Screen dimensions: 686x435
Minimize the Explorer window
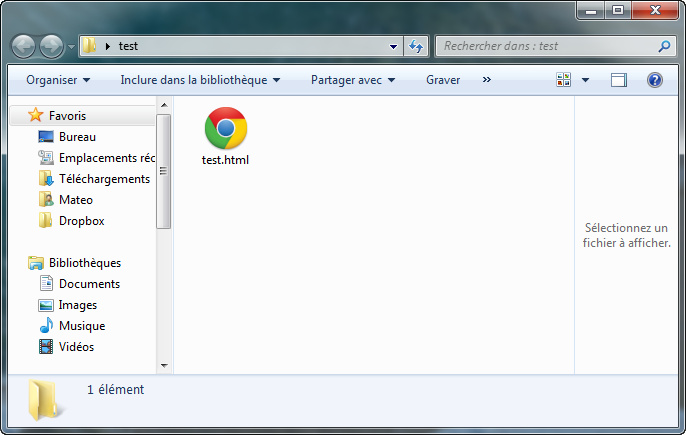point(591,11)
